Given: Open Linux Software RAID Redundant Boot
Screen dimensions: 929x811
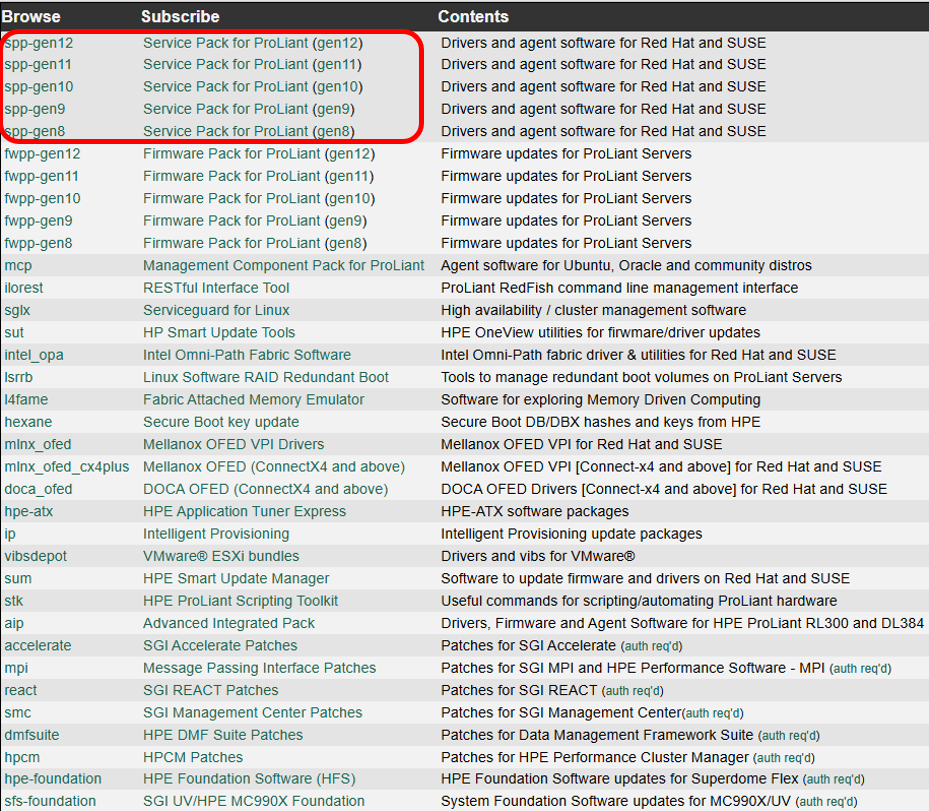Looking at the screenshot, I should [x=266, y=377].
